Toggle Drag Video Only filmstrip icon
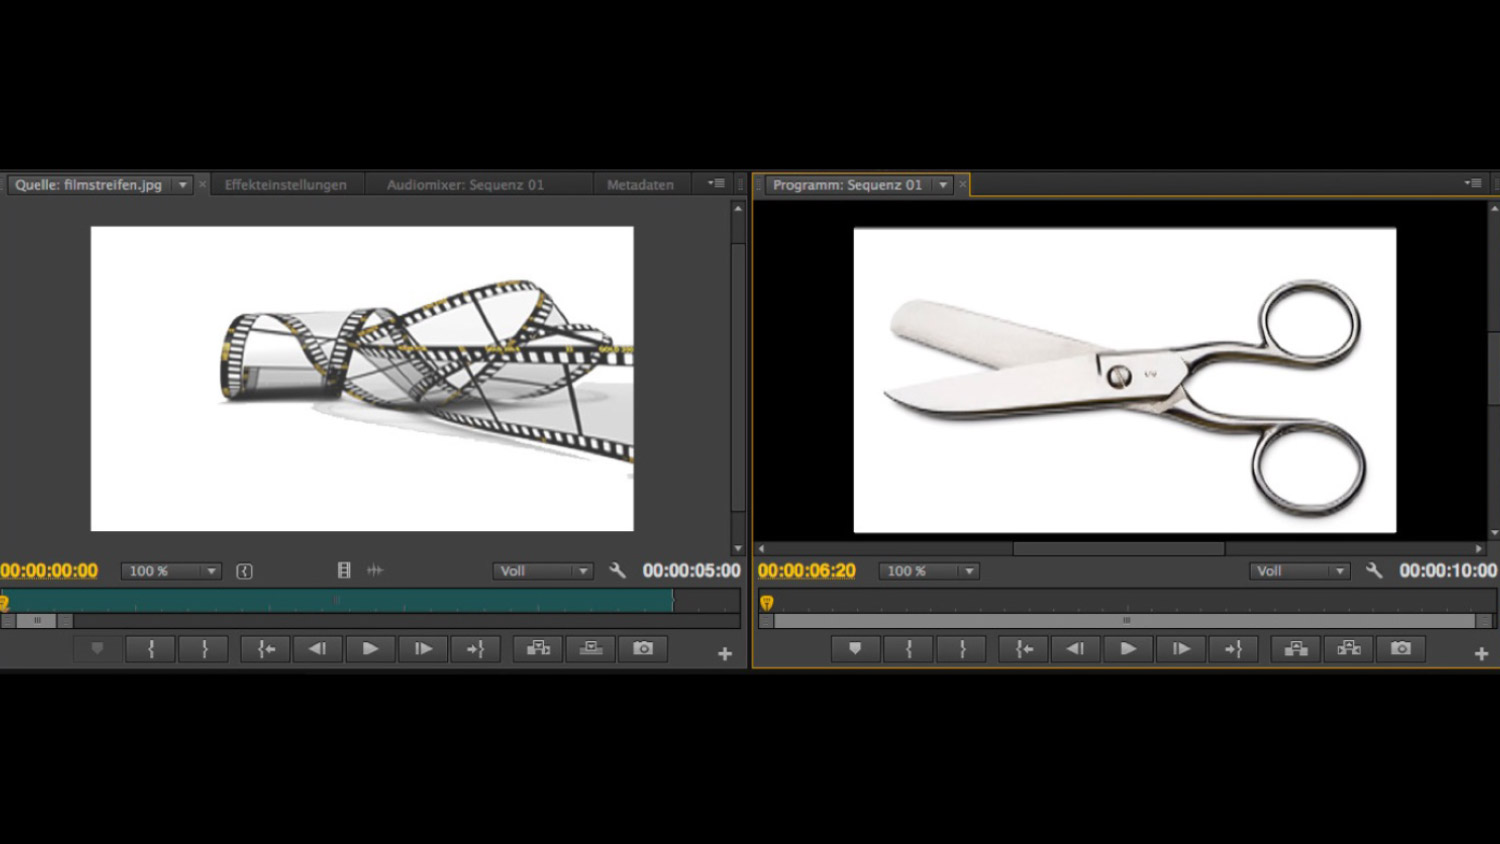Screen dimensions: 1500x844 [344, 571]
